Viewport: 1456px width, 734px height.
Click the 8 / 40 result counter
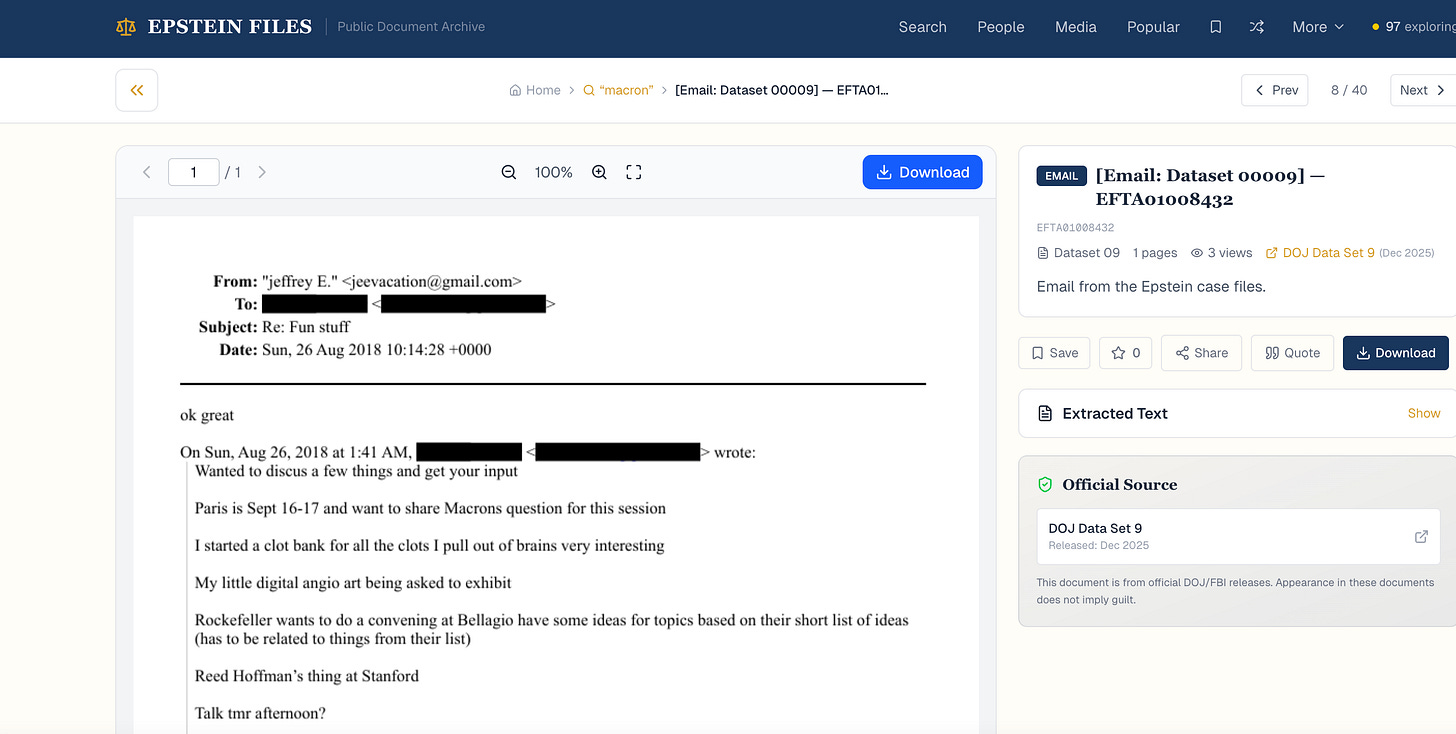[x=1349, y=90]
